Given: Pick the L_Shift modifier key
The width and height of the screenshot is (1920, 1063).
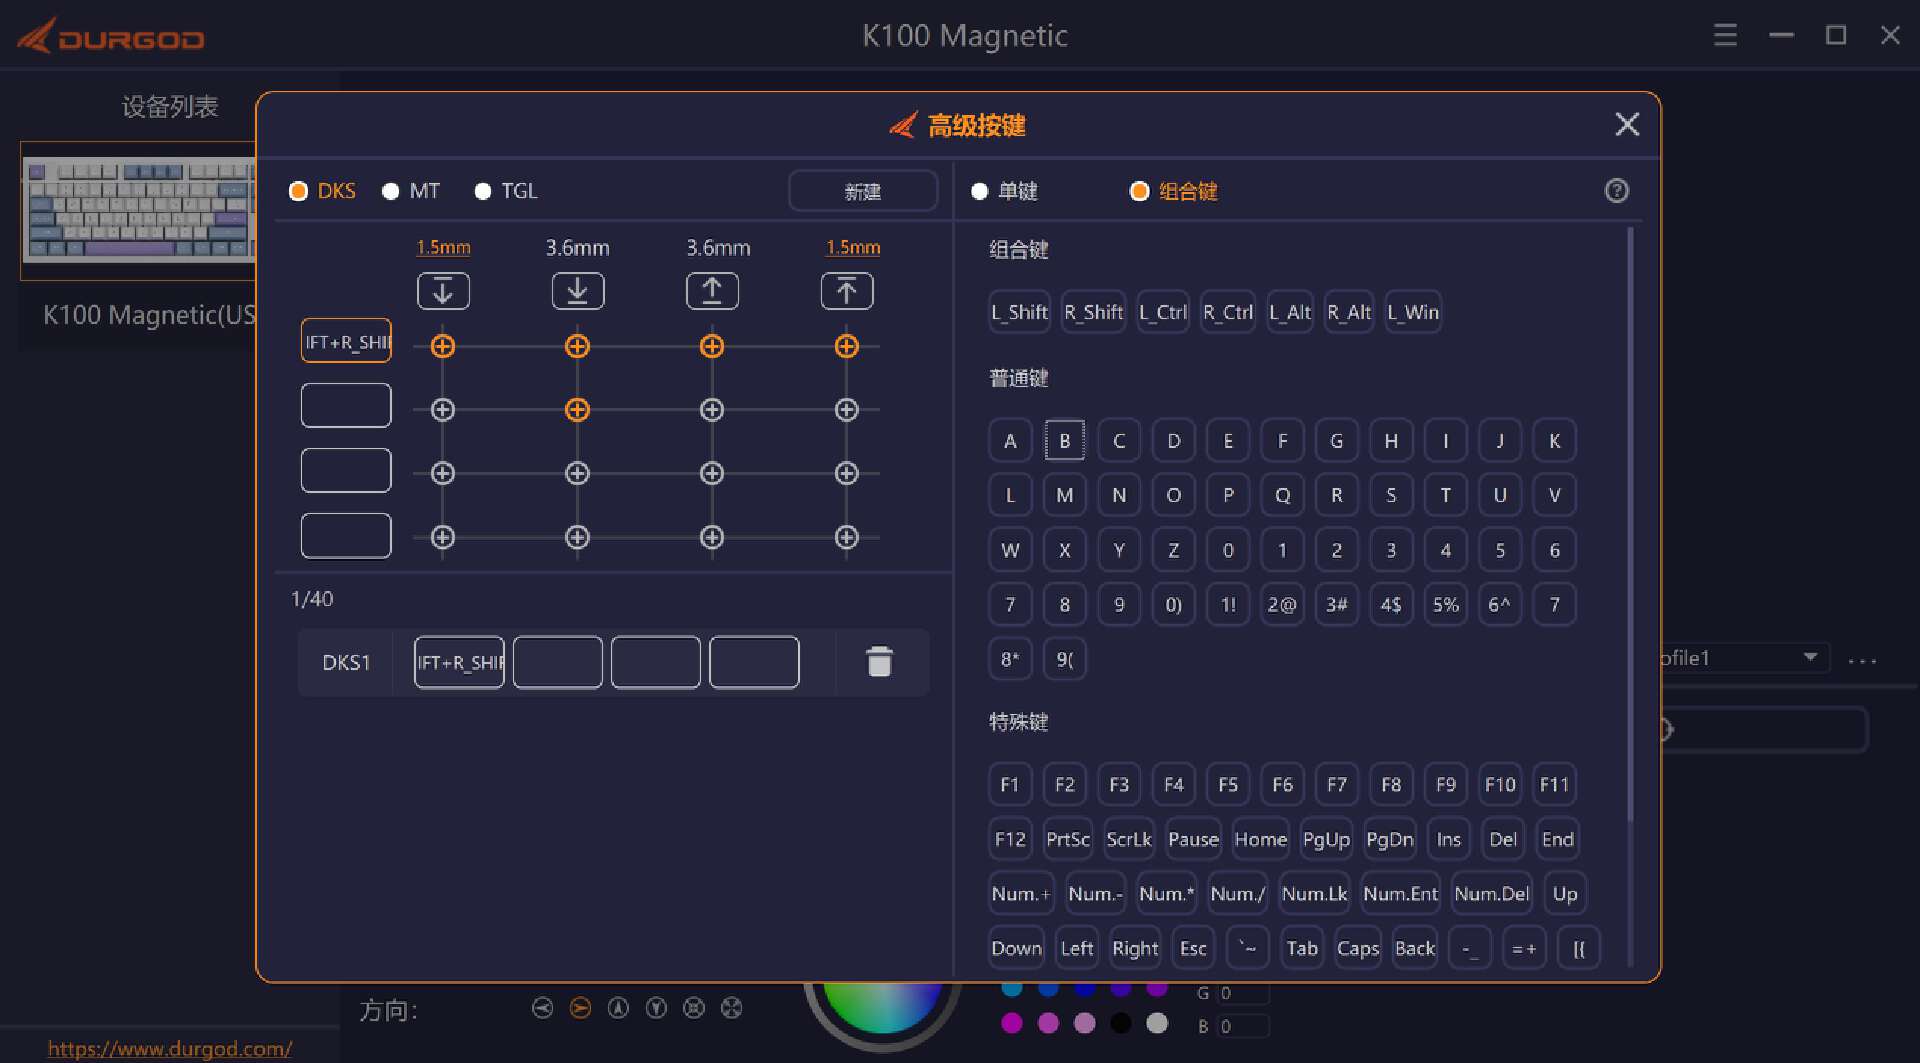Looking at the screenshot, I should [1019, 312].
